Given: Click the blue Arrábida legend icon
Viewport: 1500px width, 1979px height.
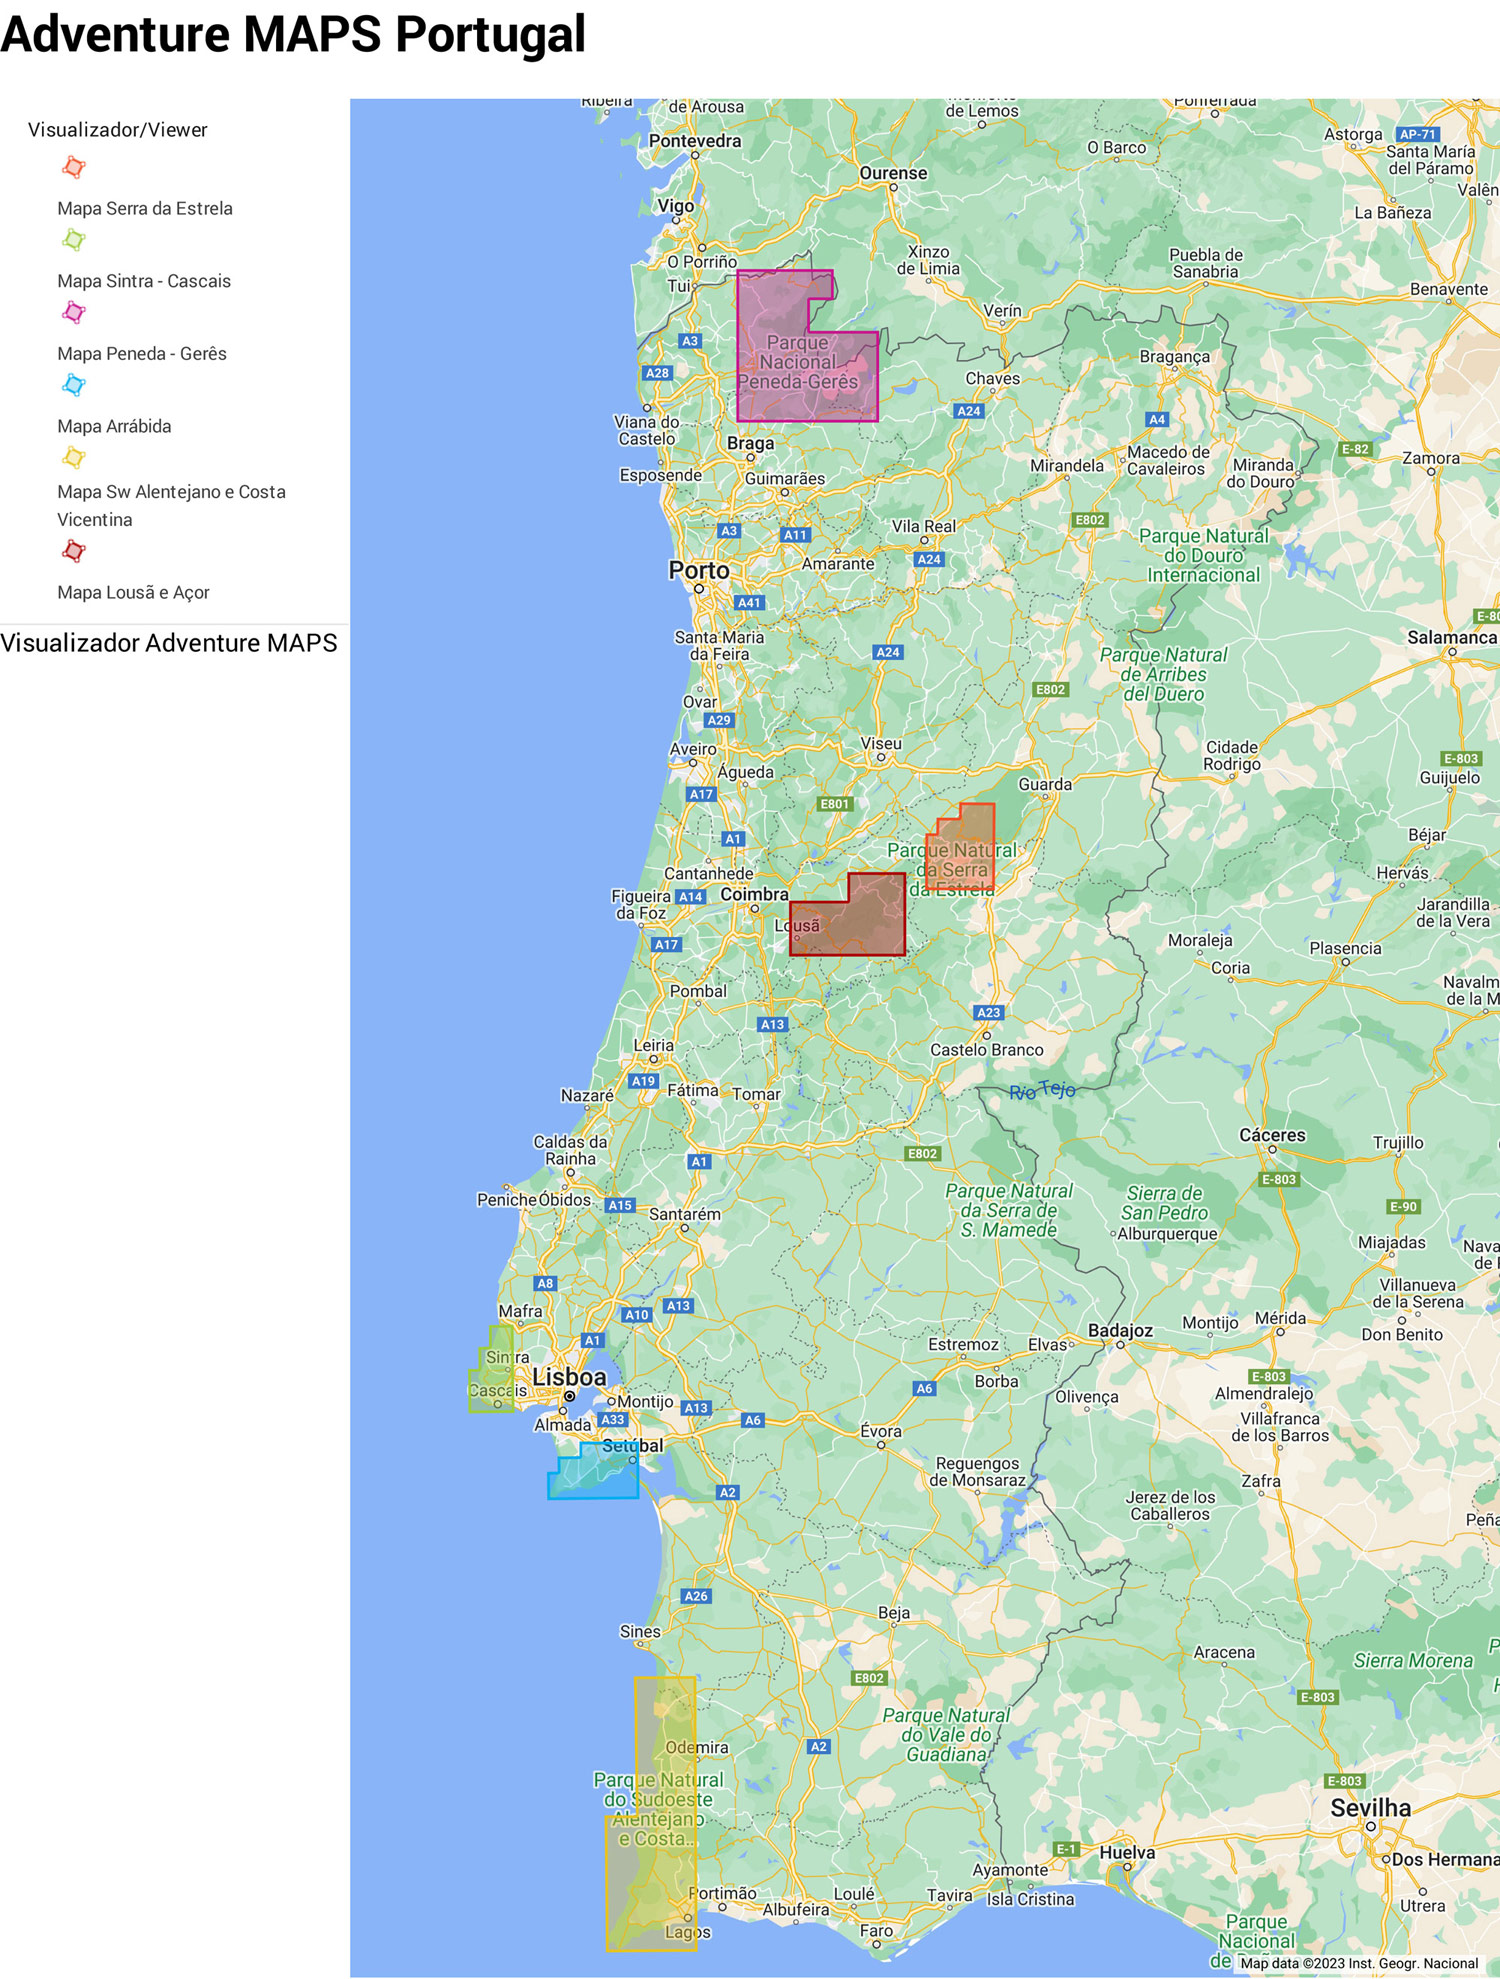Looking at the screenshot, I should pyautogui.click(x=74, y=385).
